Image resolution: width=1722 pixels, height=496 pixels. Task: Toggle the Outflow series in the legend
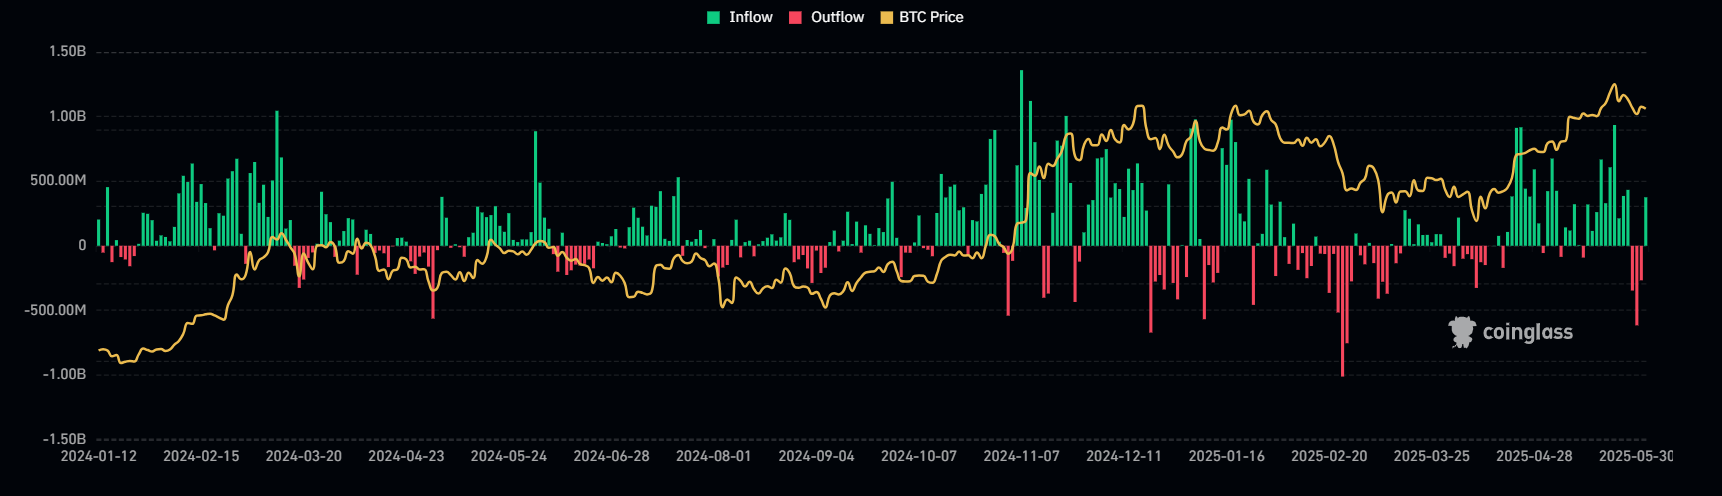[827, 17]
